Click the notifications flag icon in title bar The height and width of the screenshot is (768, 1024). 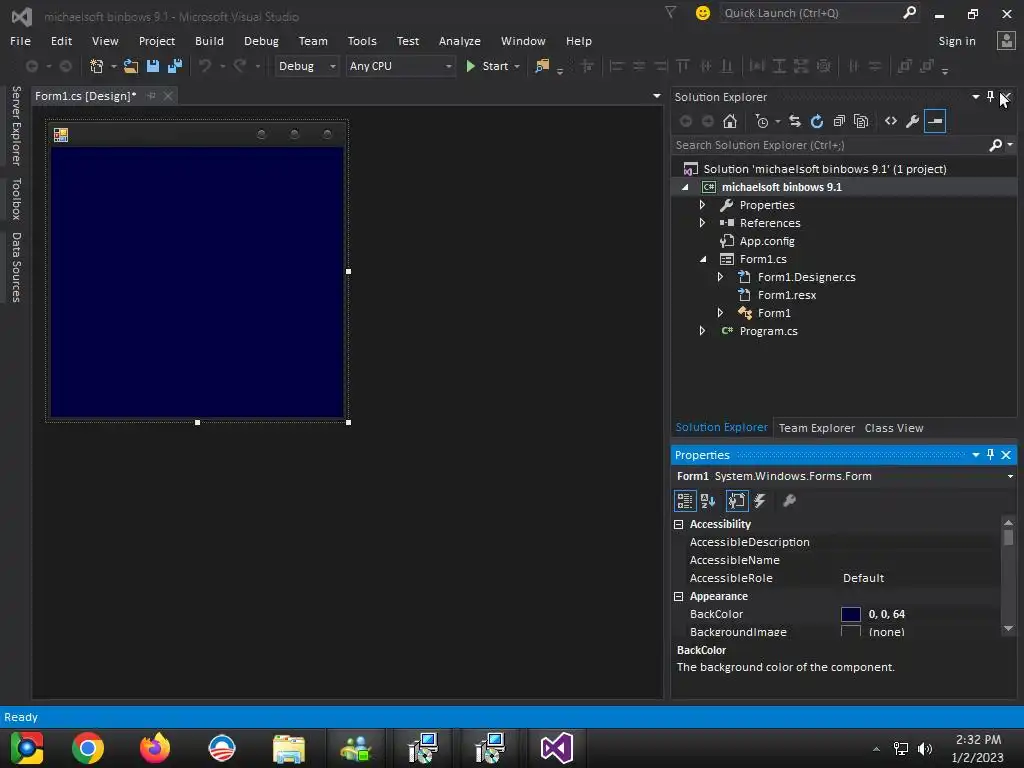click(671, 12)
